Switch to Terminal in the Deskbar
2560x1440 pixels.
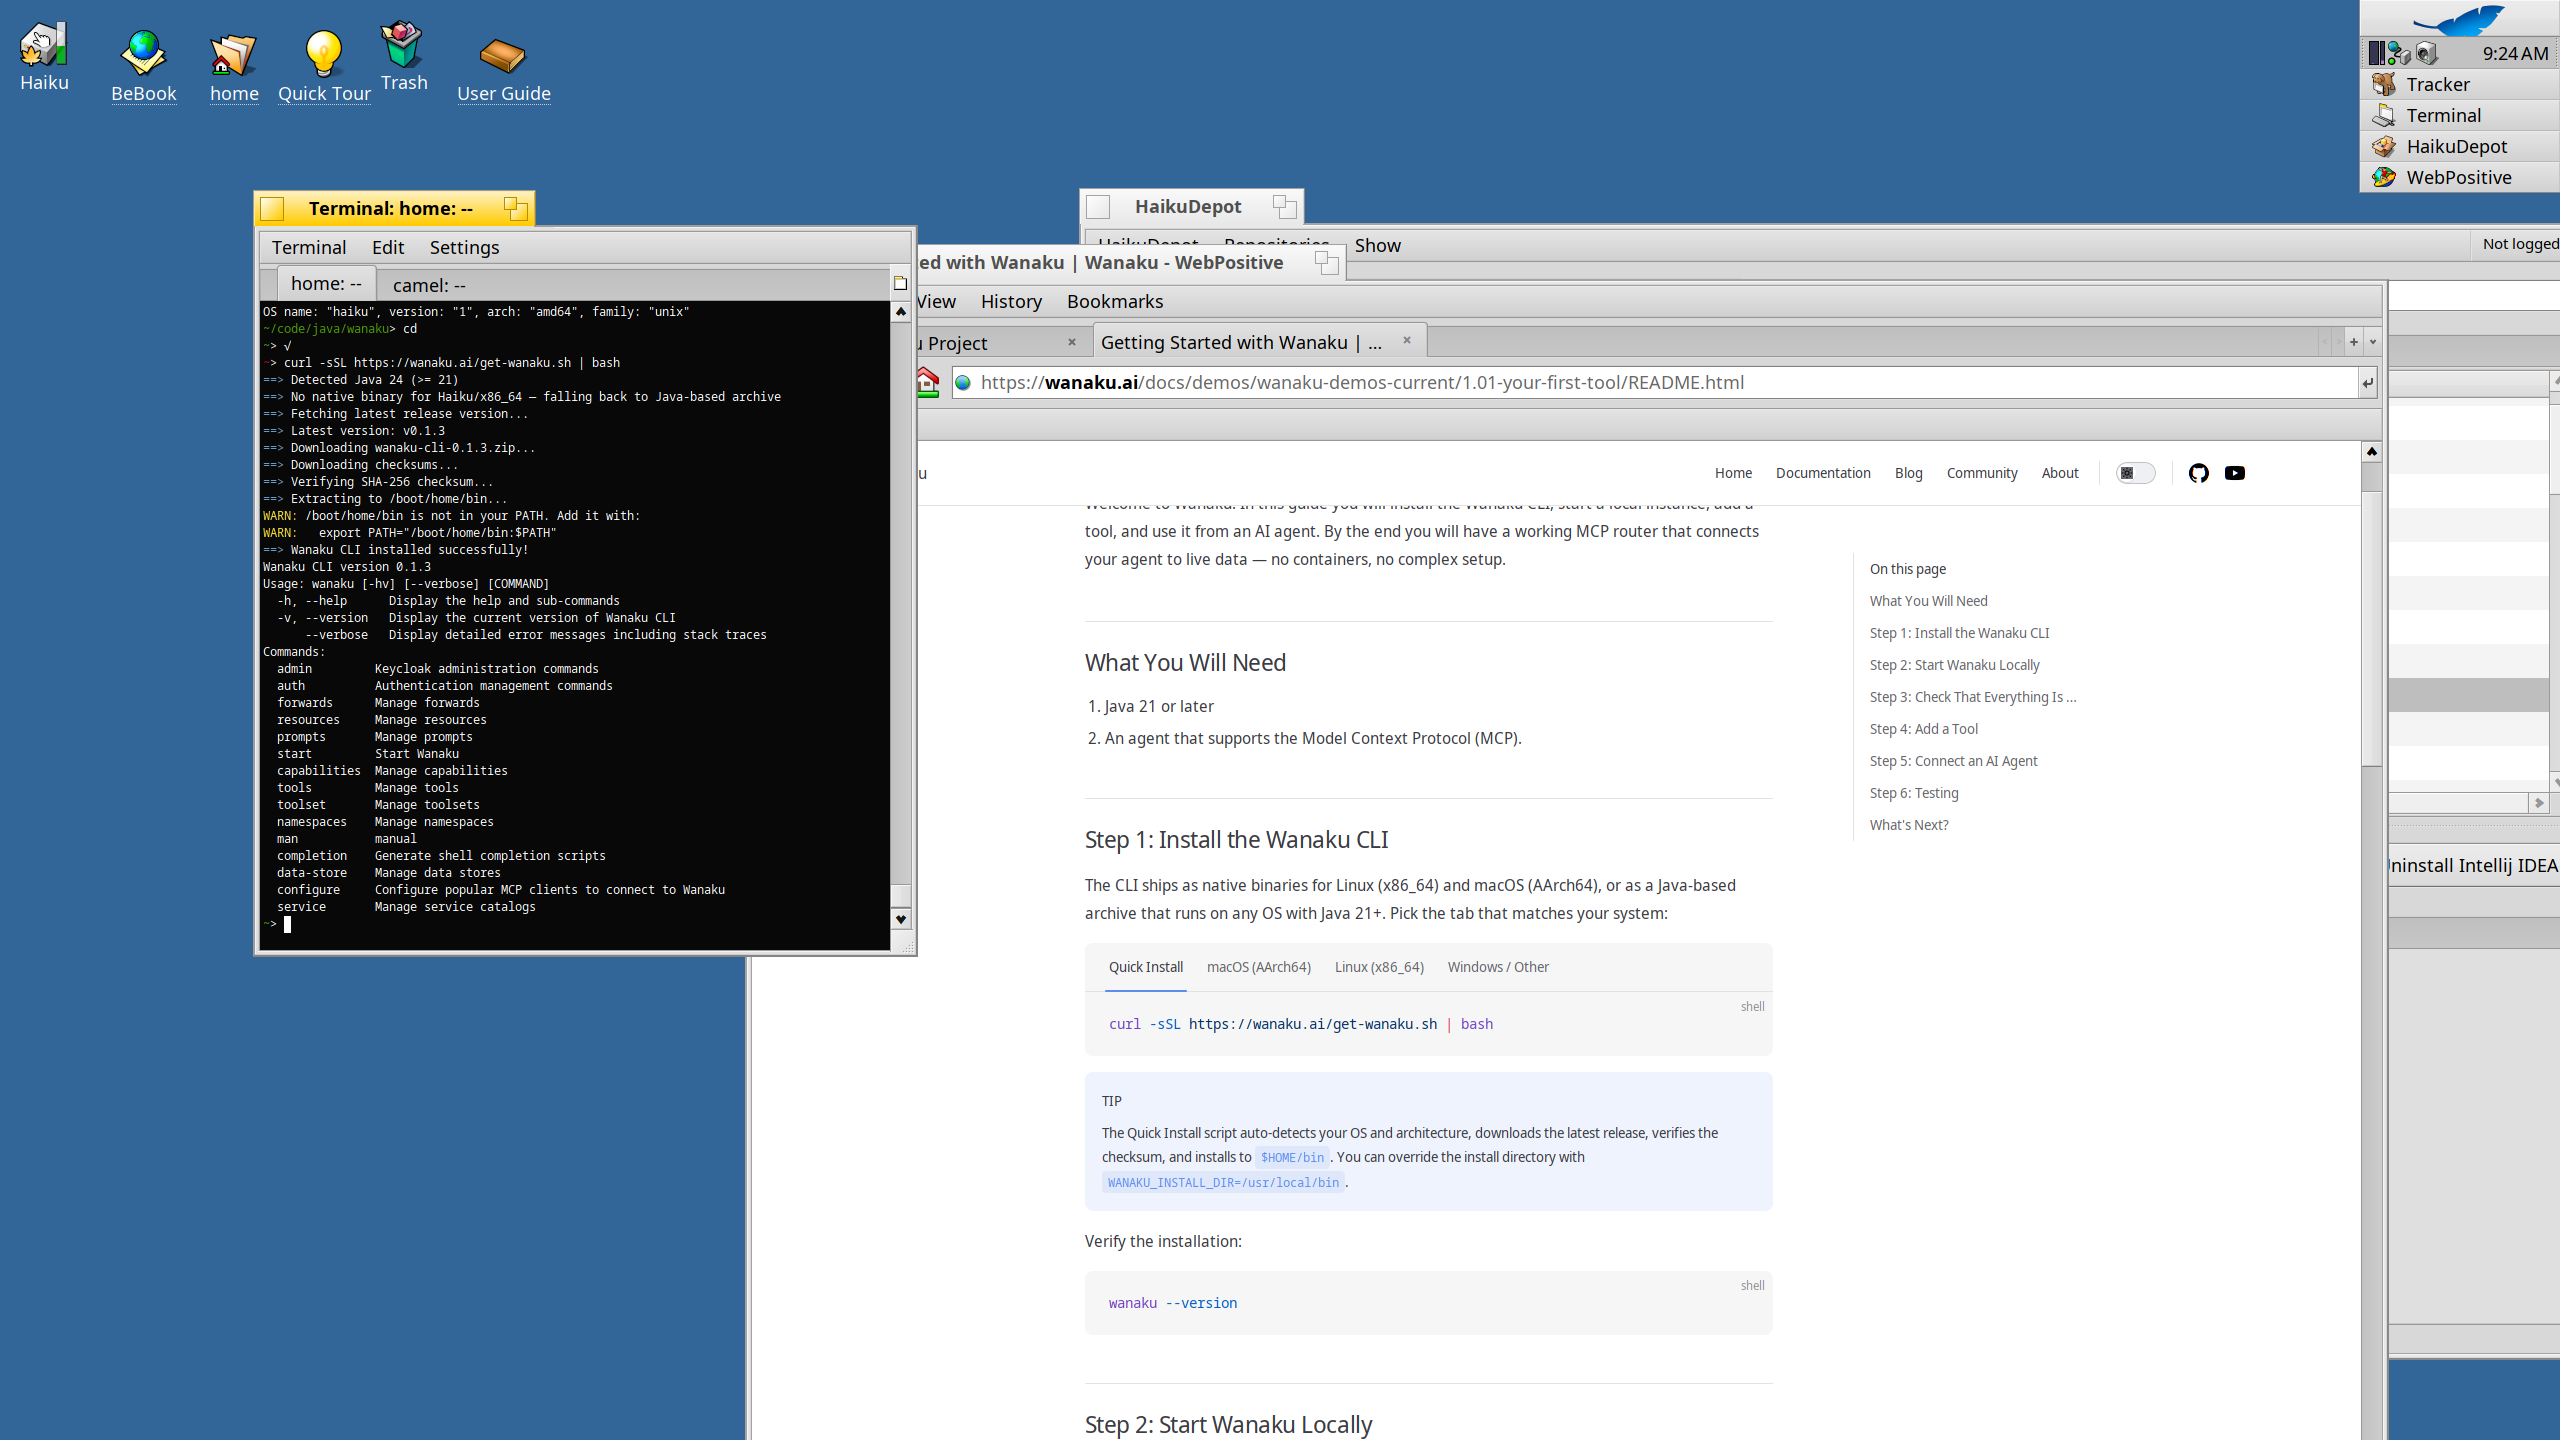[2460, 115]
